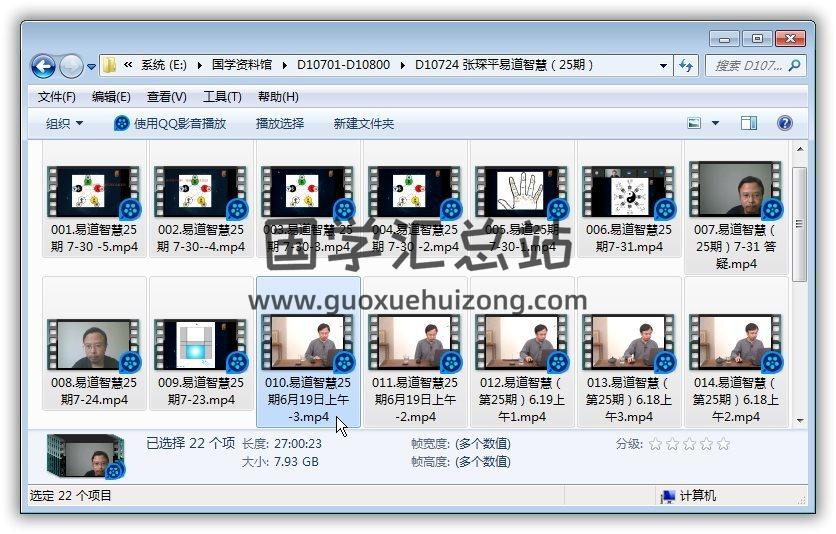This screenshot has width=836, height=534.
Task: Open the recent pages dropdown arrow
Action: tap(92, 67)
